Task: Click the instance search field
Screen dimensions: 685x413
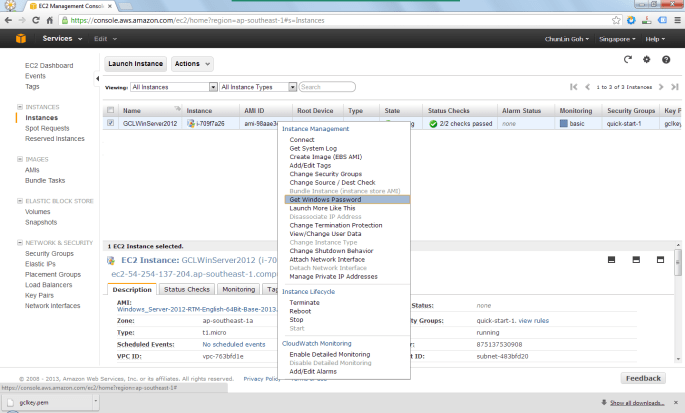Action: (x=327, y=87)
